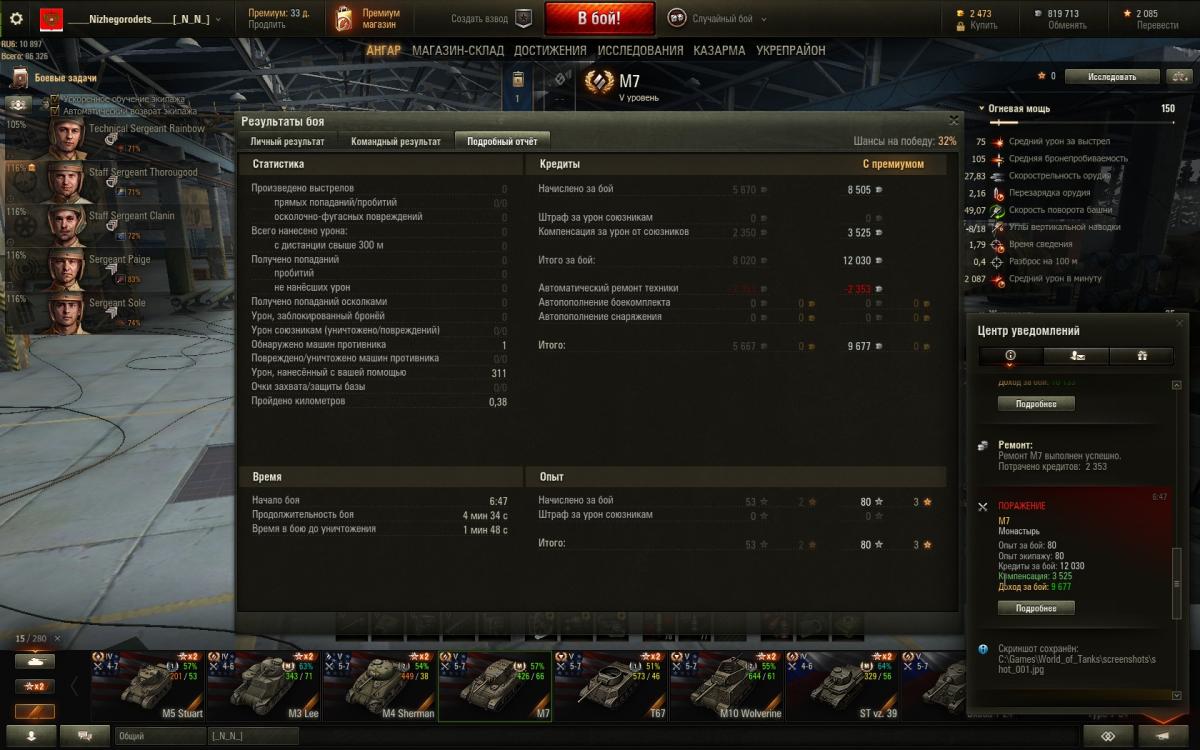
Task: Toggle Ускоренное обучение экипажа checkbox
Action: (x=56, y=99)
